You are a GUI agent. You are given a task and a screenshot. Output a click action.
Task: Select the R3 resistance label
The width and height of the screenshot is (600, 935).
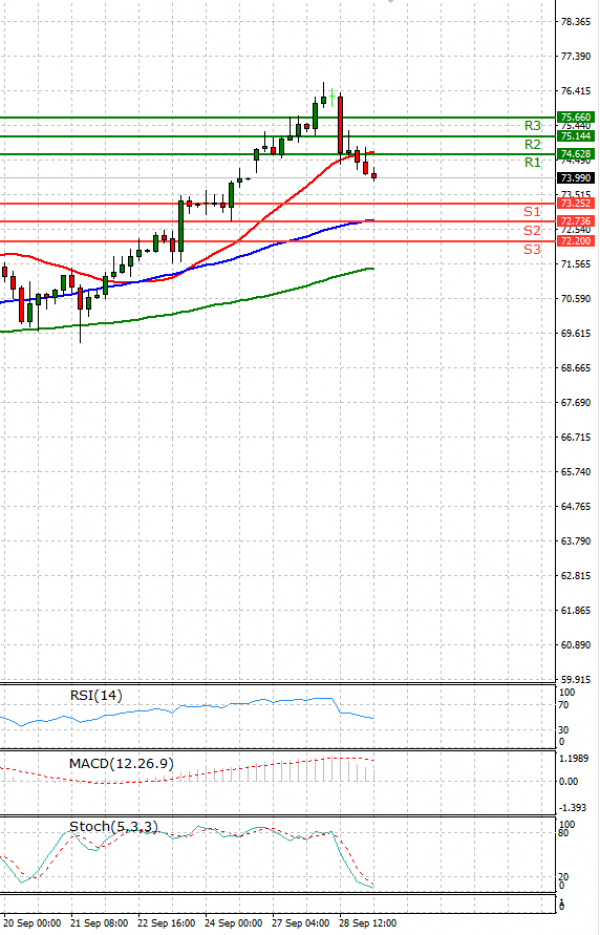click(x=532, y=126)
